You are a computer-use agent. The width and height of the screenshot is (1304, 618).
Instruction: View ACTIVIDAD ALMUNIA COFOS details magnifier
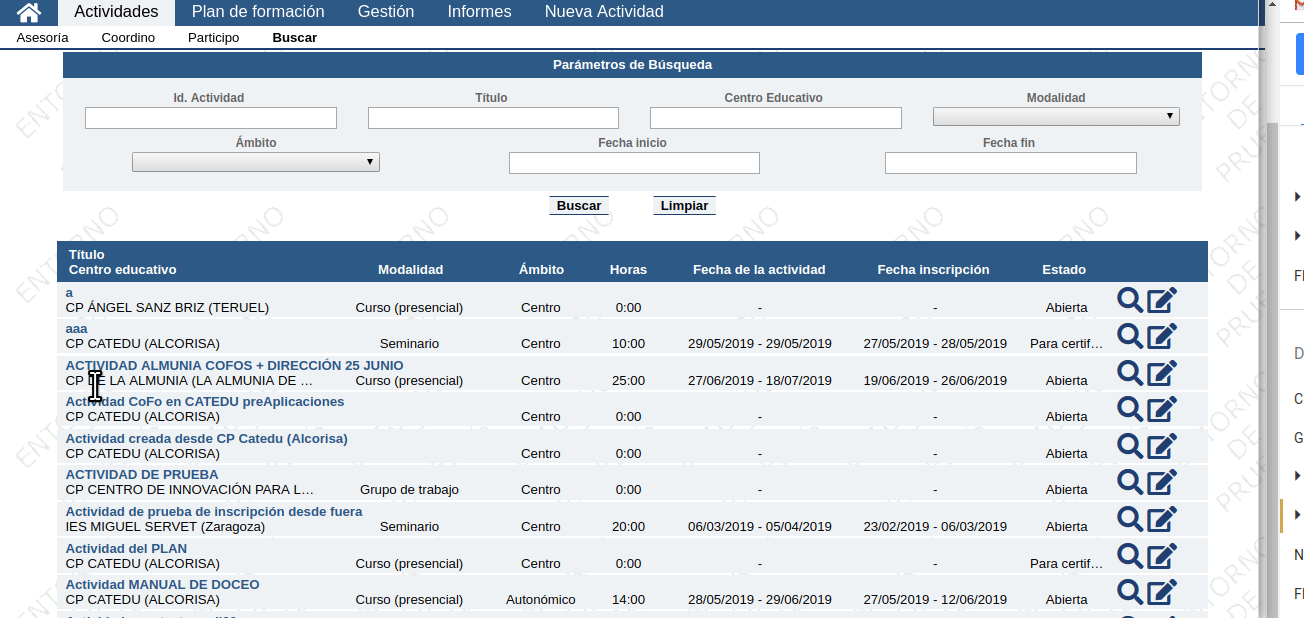pos(1130,372)
